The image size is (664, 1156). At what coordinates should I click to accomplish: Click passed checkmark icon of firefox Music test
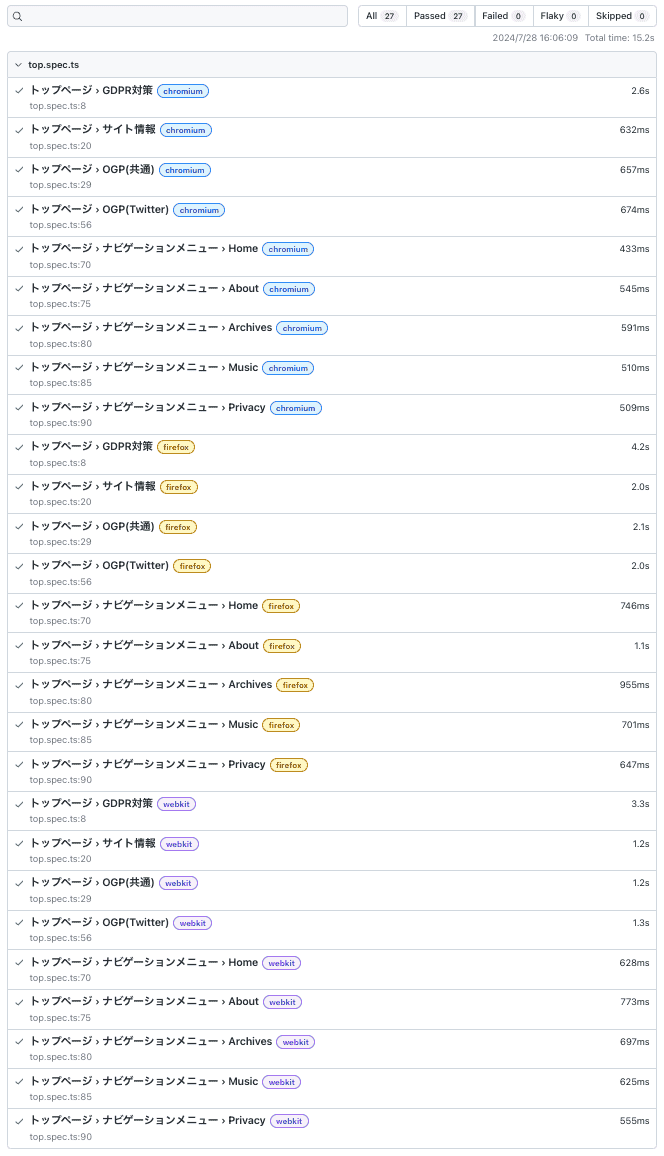[19, 725]
